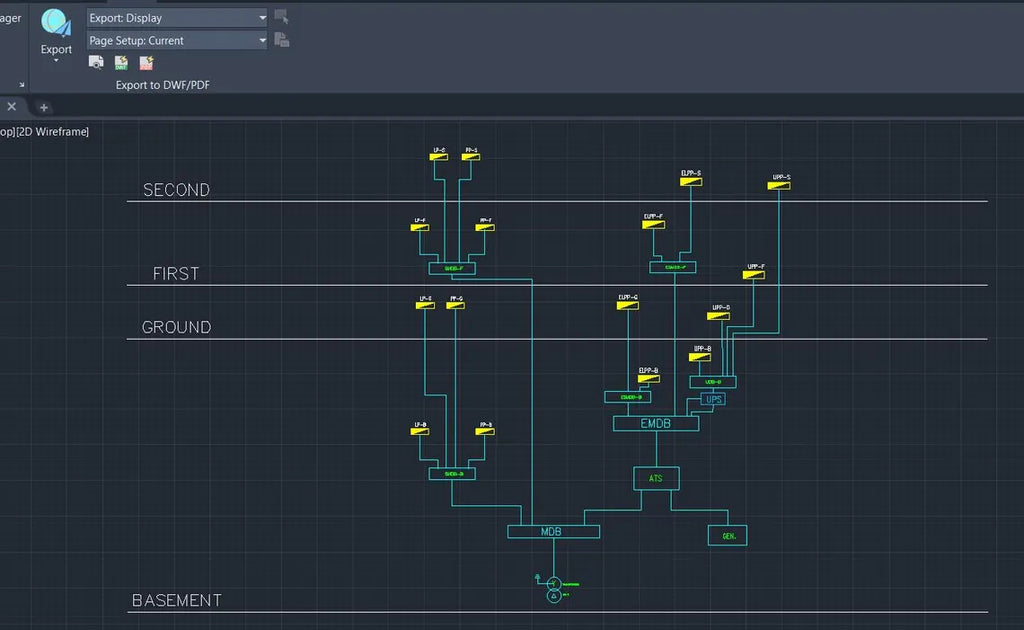Select the PP-S yellow panel symbol
This screenshot has height=630, width=1024.
(x=471, y=157)
